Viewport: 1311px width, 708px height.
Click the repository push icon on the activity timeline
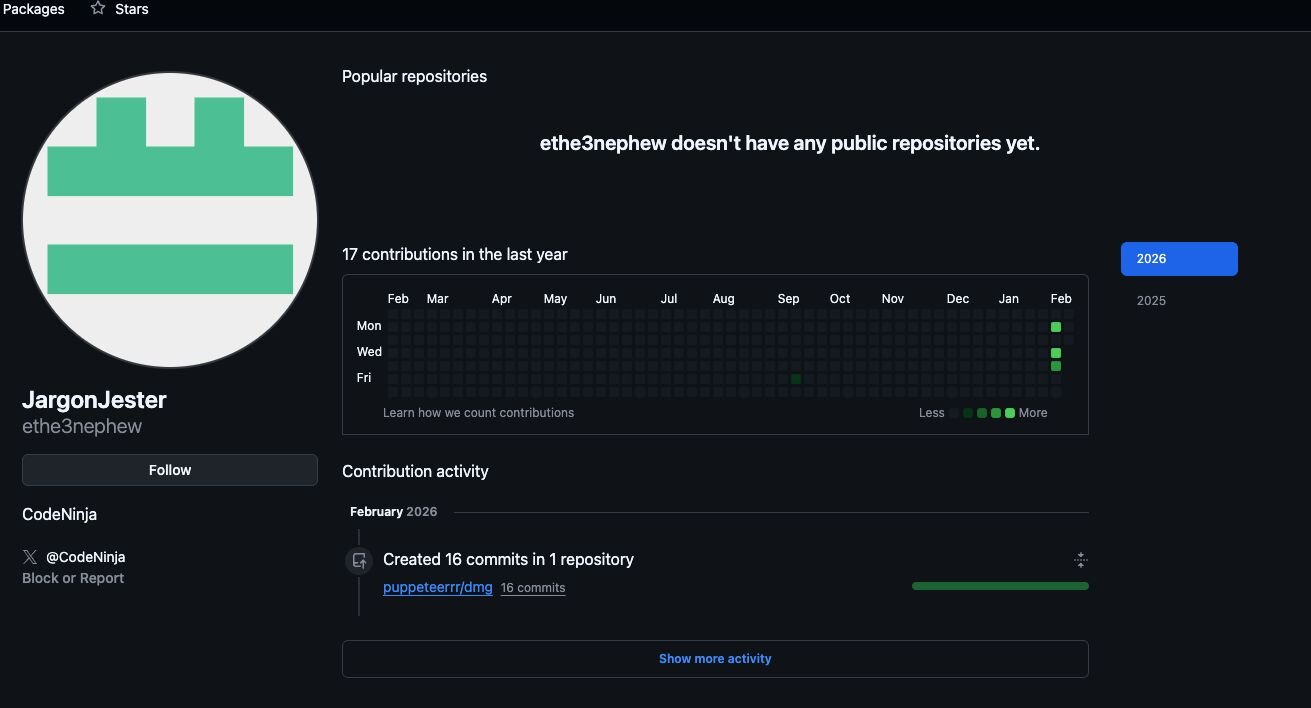359,561
